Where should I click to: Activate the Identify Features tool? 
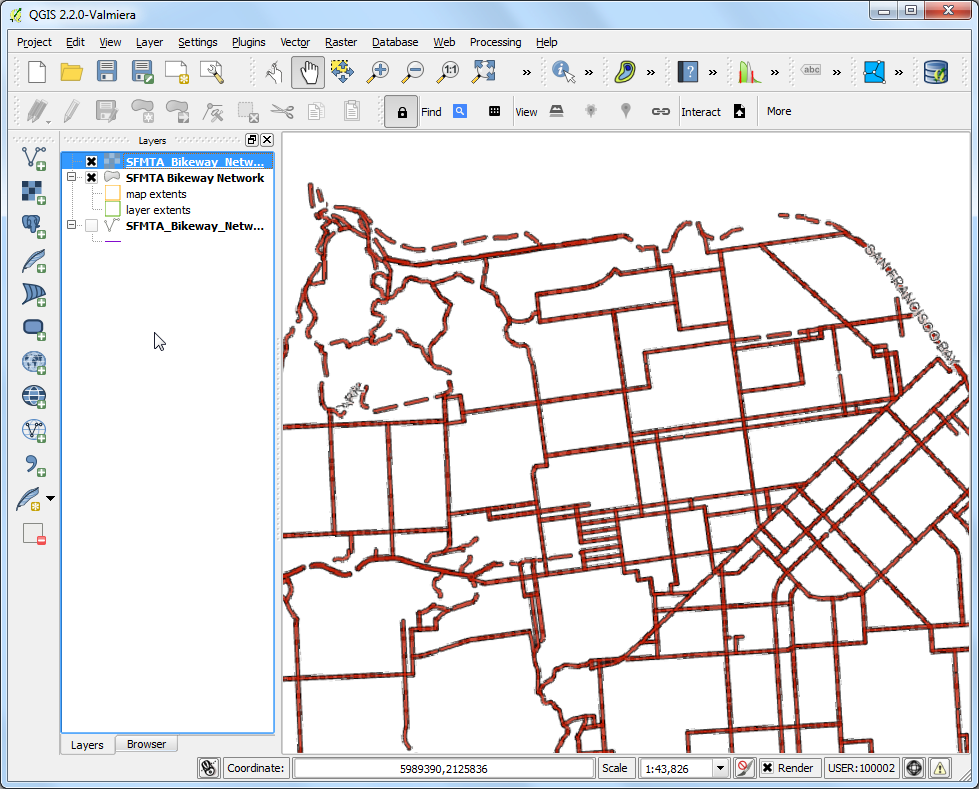pyautogui.click(x=563, y=72)
